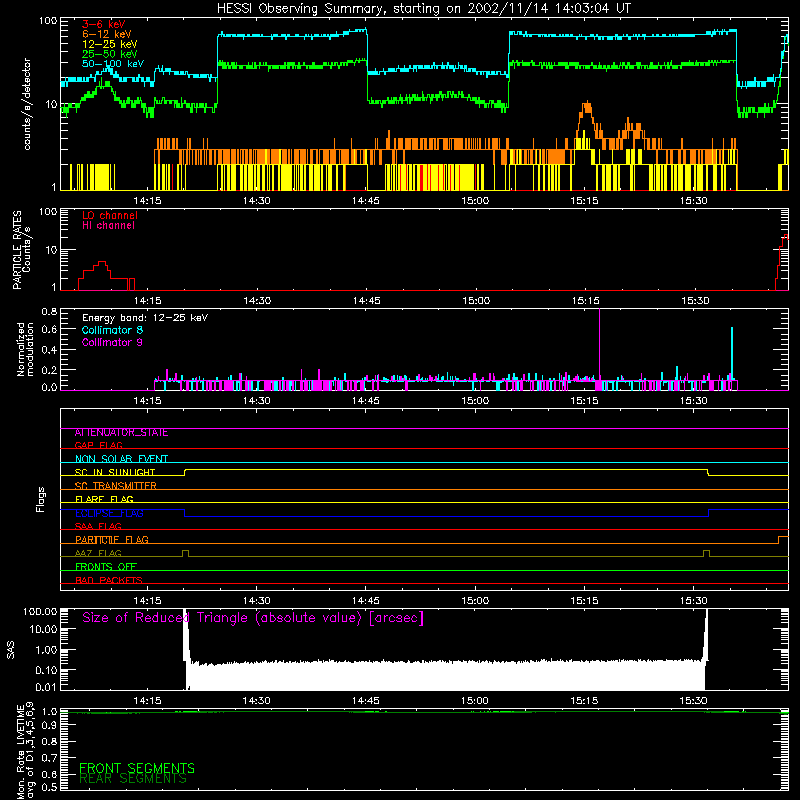The image size is (800, 800).
Task: Select the red 3-6 keV legend label
Action: pos(104,24)
